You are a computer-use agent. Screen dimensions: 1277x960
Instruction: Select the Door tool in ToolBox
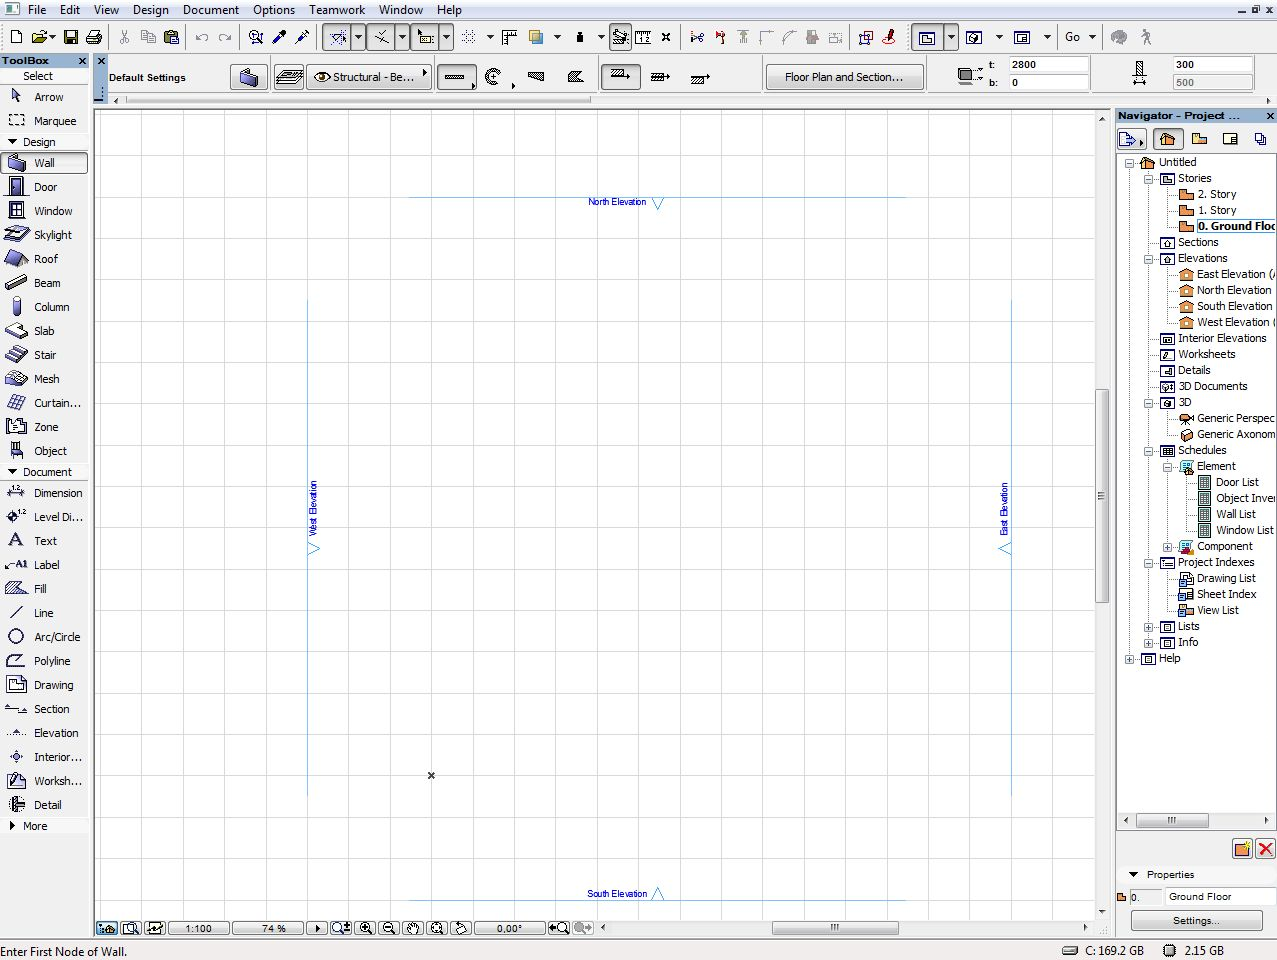tap(44, 187)
